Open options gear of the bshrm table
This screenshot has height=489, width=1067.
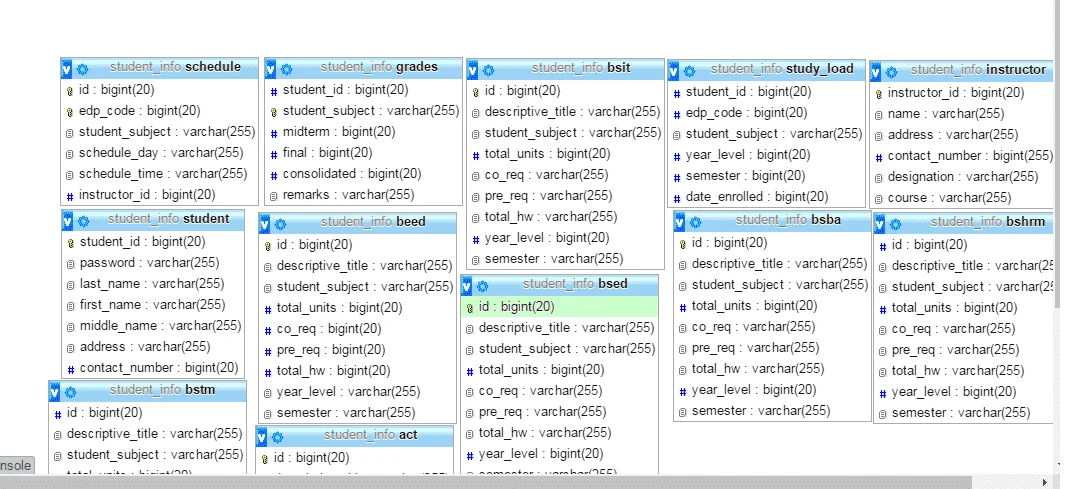coord(896,224)
